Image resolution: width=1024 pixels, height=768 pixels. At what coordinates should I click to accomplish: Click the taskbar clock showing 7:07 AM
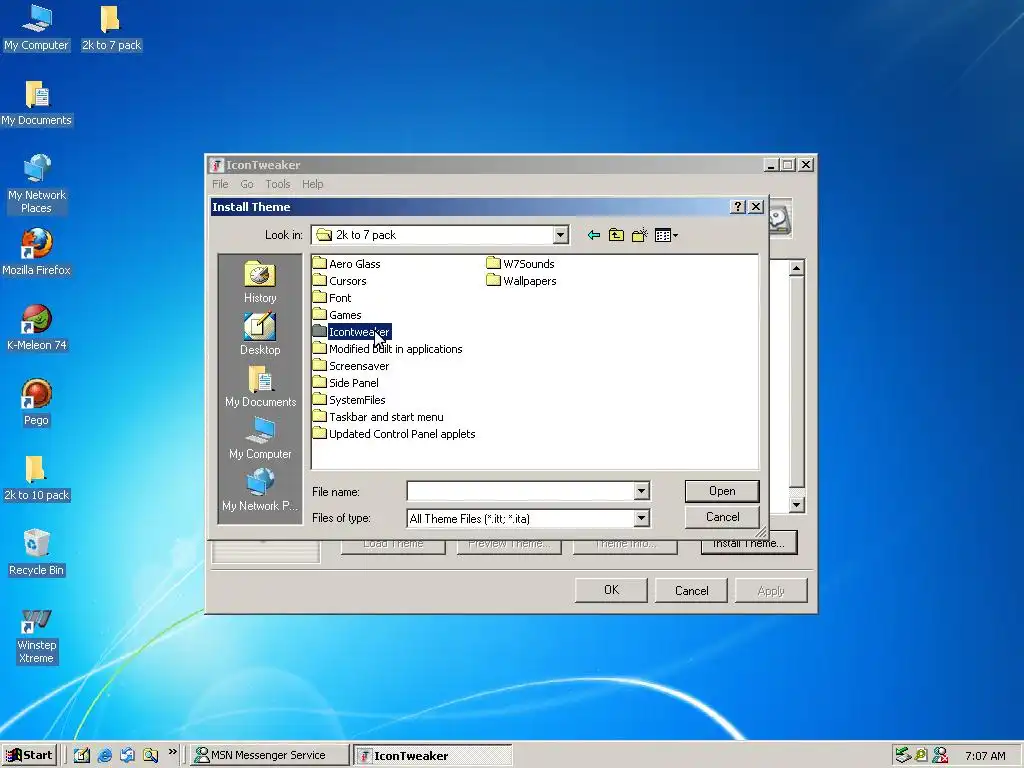[985, 756]
